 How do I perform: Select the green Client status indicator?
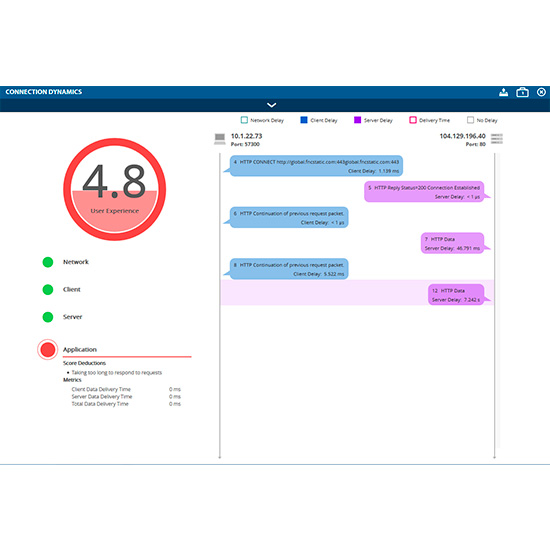tap(48, 289)
